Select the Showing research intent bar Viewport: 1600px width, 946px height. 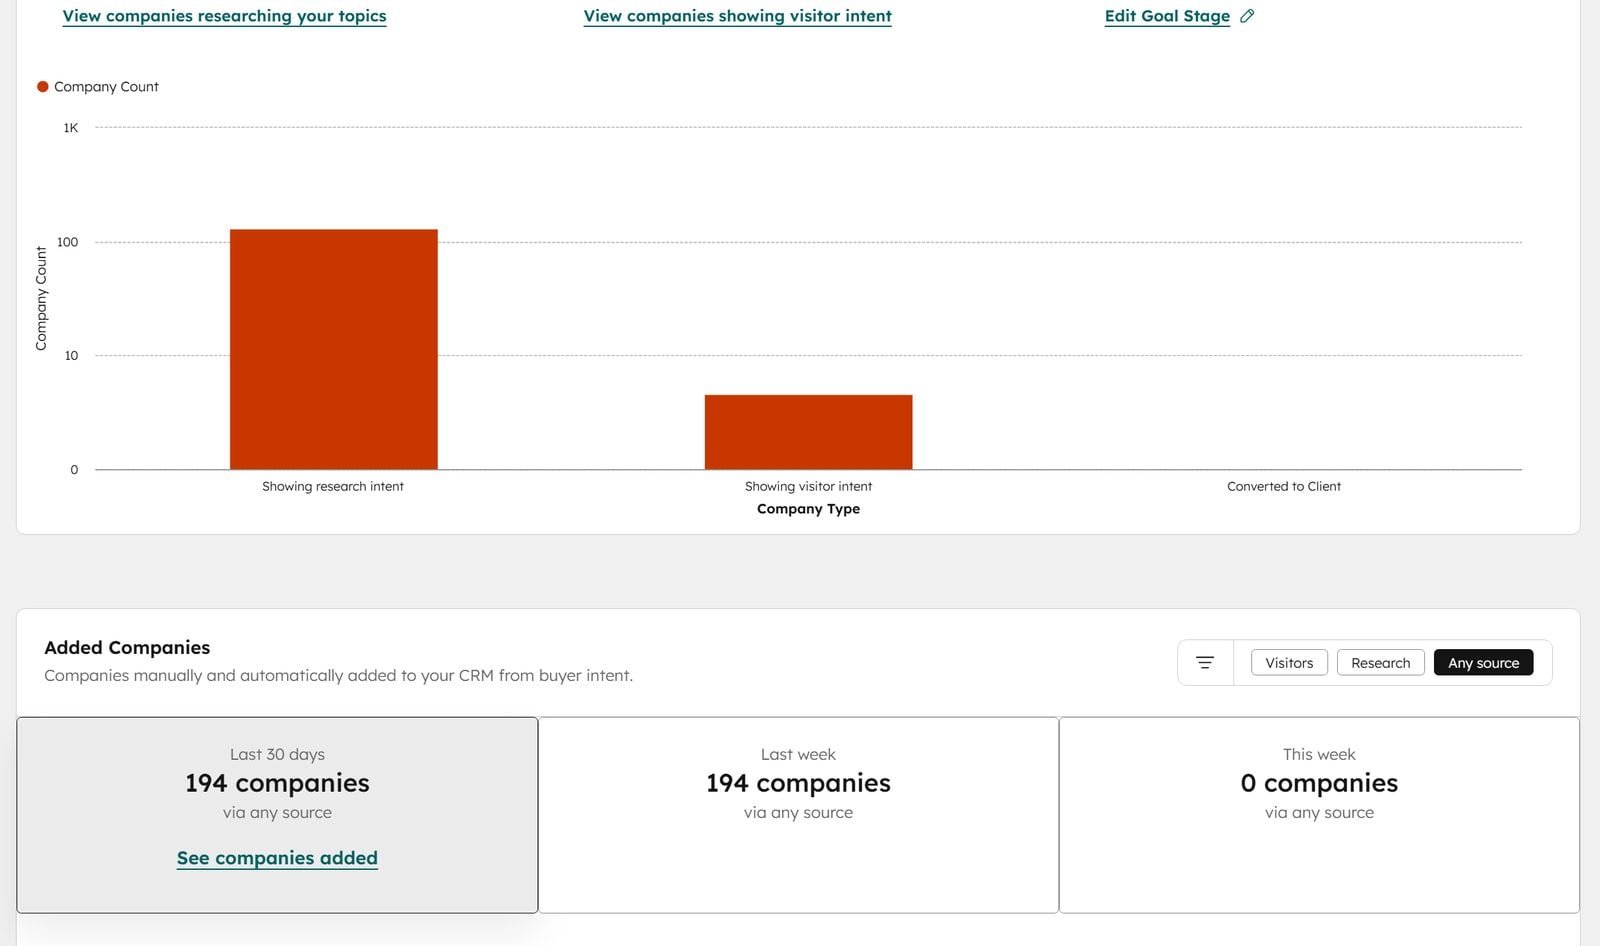[333, 349]
